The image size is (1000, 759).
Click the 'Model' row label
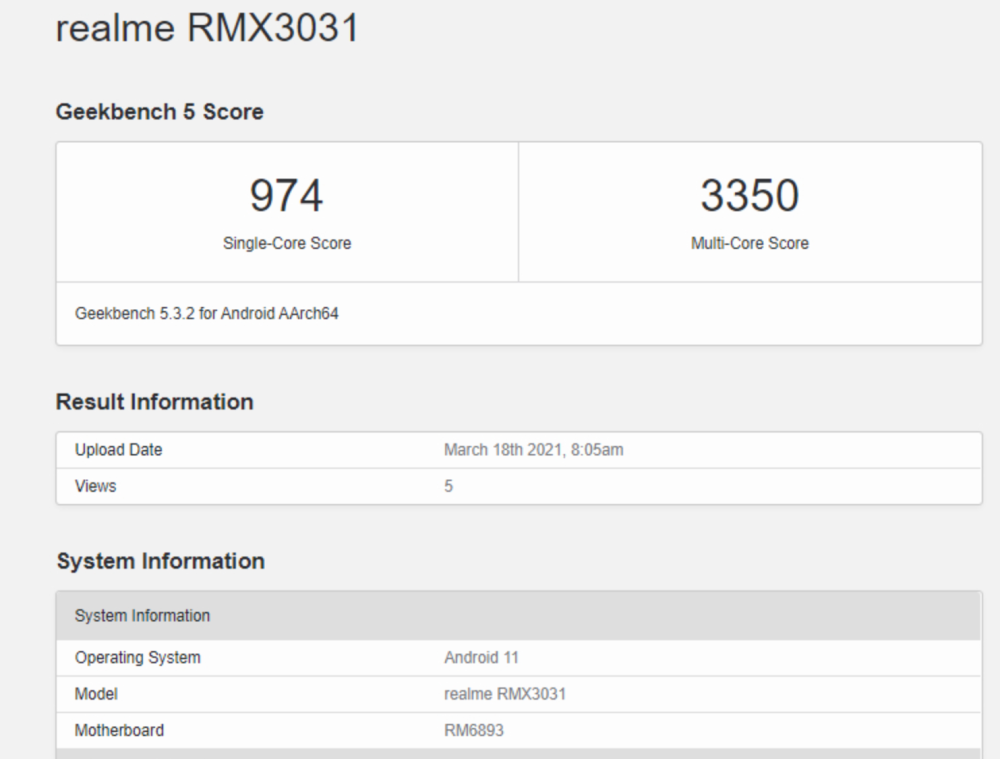click(x=96, y=694)
